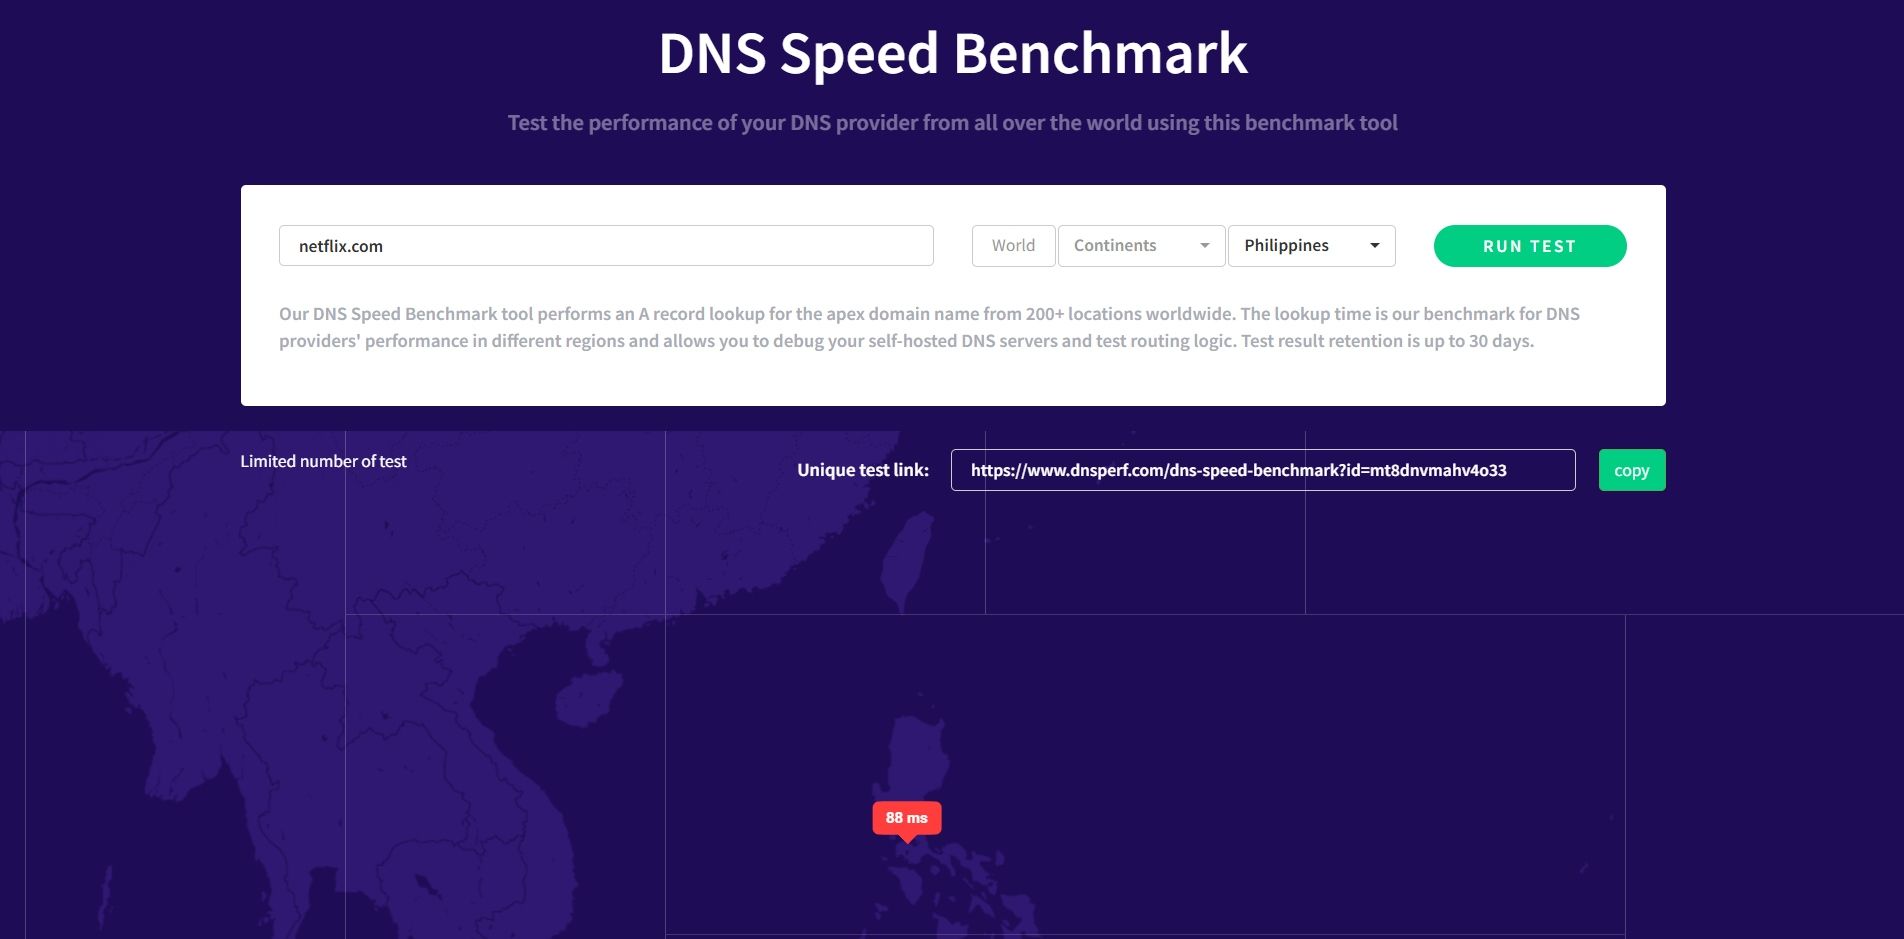
Task: Copy the unique test link
Action: [x=1631, y=470]
